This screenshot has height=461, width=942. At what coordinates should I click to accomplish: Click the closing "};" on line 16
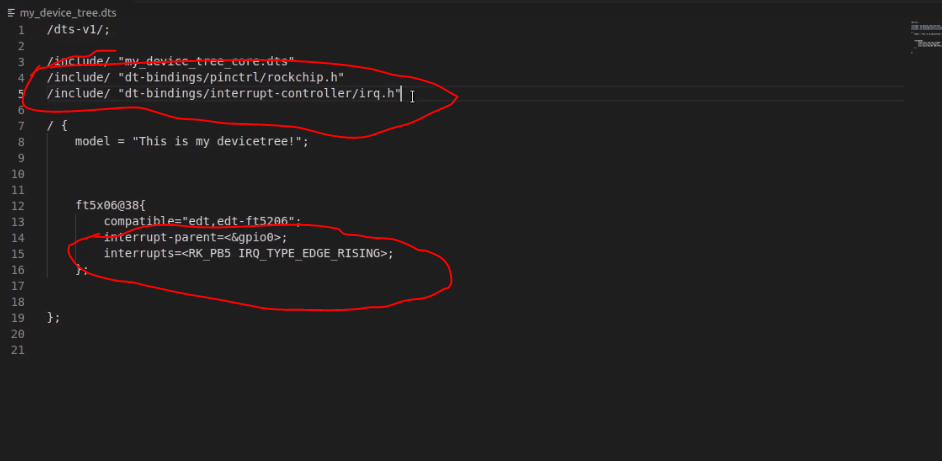(x=82, y=270)
